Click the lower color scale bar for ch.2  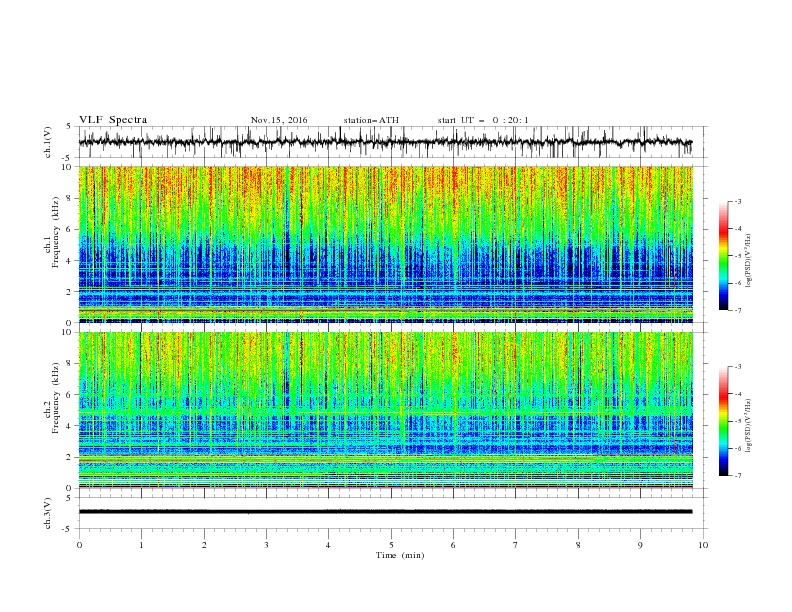click(723, 421)
